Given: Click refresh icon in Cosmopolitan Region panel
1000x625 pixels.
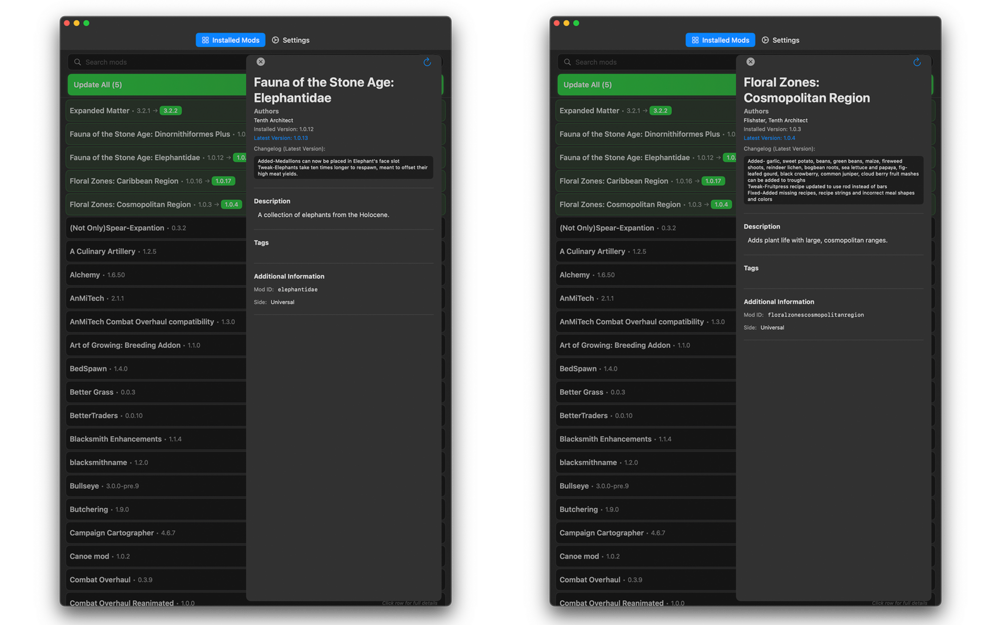Looking at the screenshot, I should (917, 62).
